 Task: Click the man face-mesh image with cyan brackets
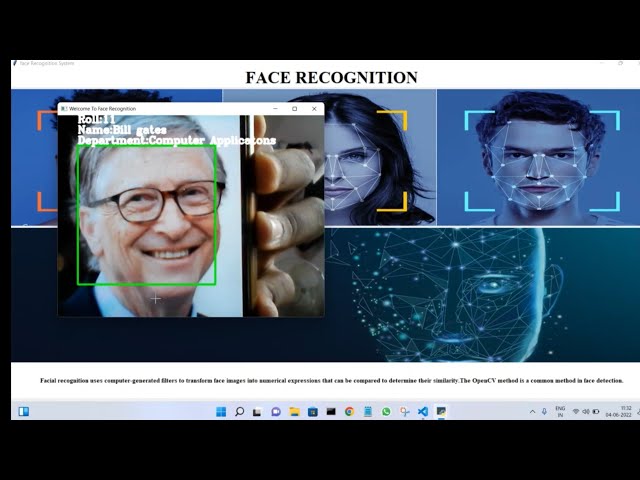539,157
